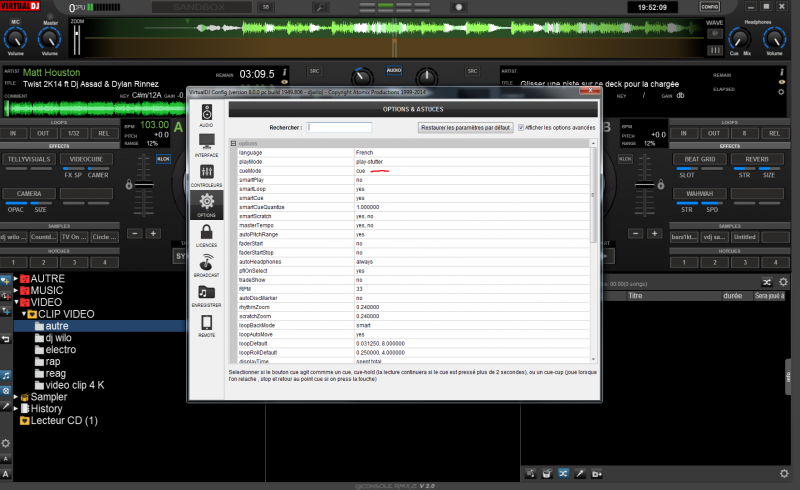The image size is (800, 490).
Task: Click deck A hotcue 1 button
Action: (x=13, y=262)
